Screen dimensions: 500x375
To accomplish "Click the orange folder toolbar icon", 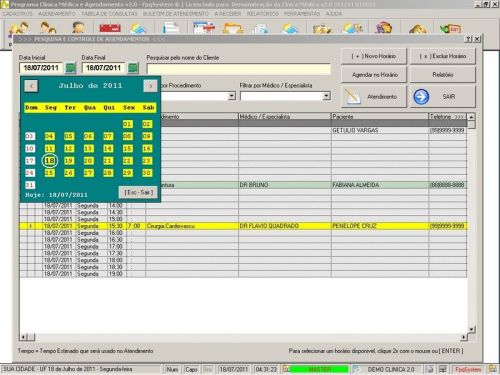I will 232,28.
